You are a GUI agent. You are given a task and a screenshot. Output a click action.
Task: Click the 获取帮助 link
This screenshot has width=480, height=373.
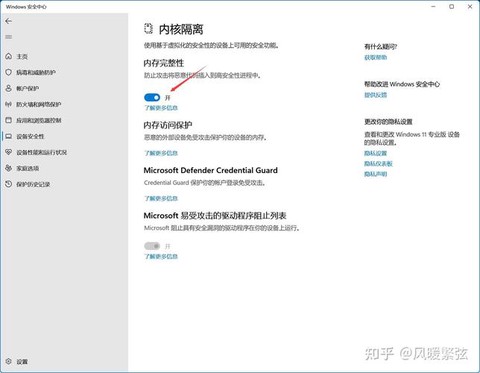click(376, 57)
